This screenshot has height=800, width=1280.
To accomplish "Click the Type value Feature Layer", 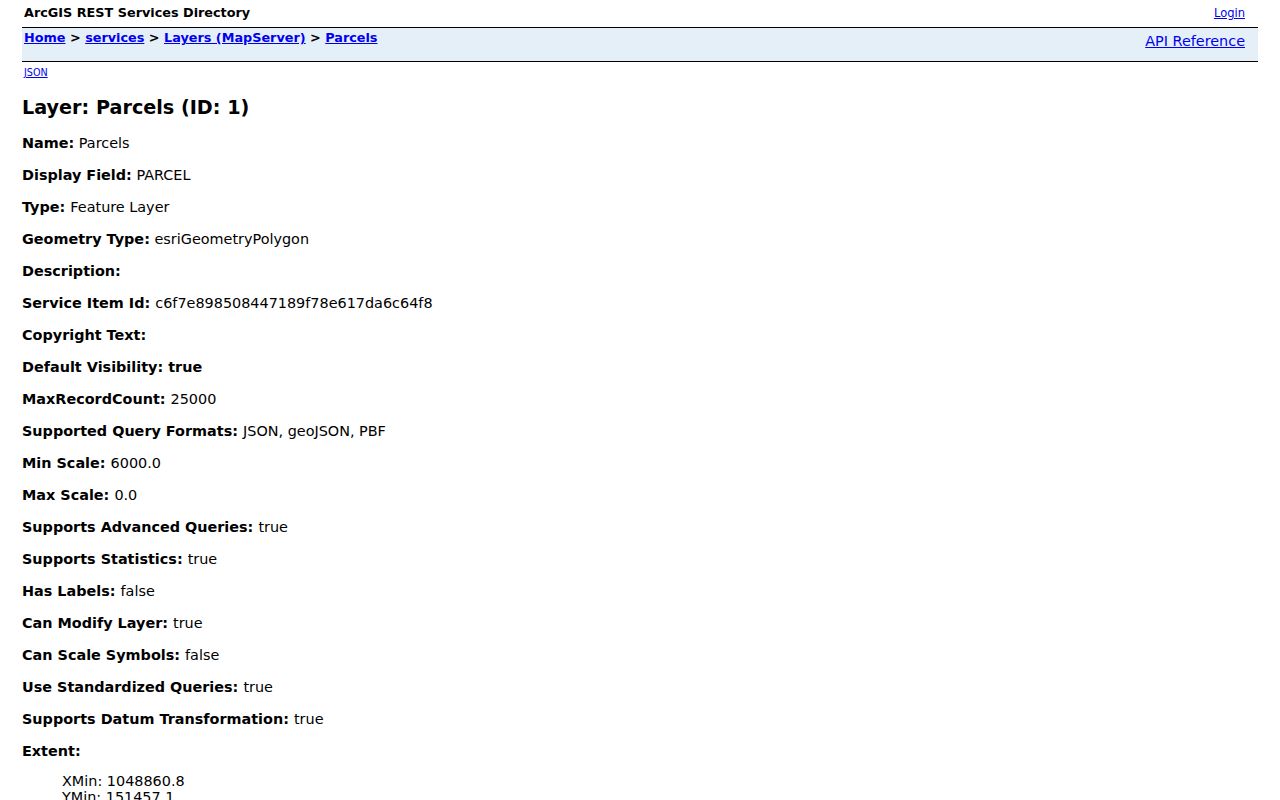I will point(120,207).
